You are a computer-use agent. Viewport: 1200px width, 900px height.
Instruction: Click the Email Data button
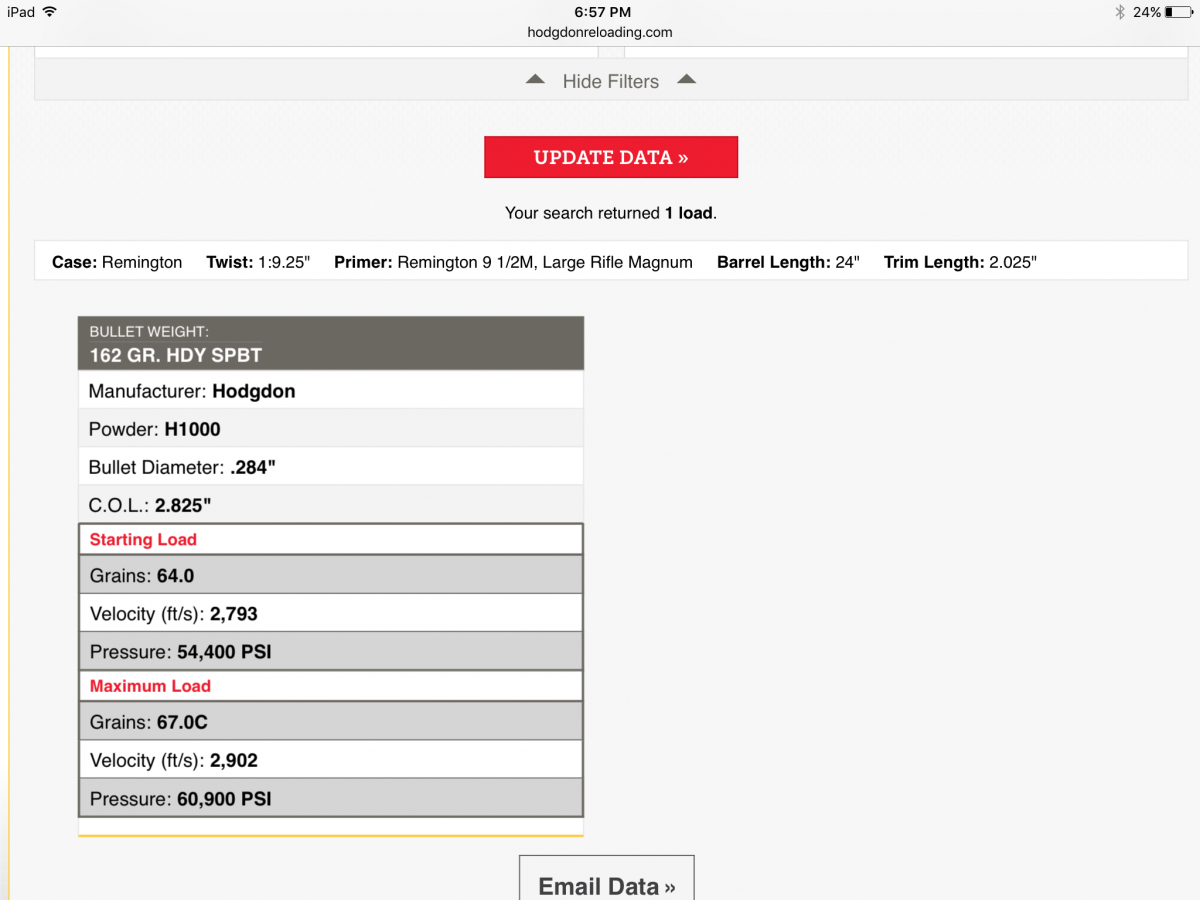(606, 884)
